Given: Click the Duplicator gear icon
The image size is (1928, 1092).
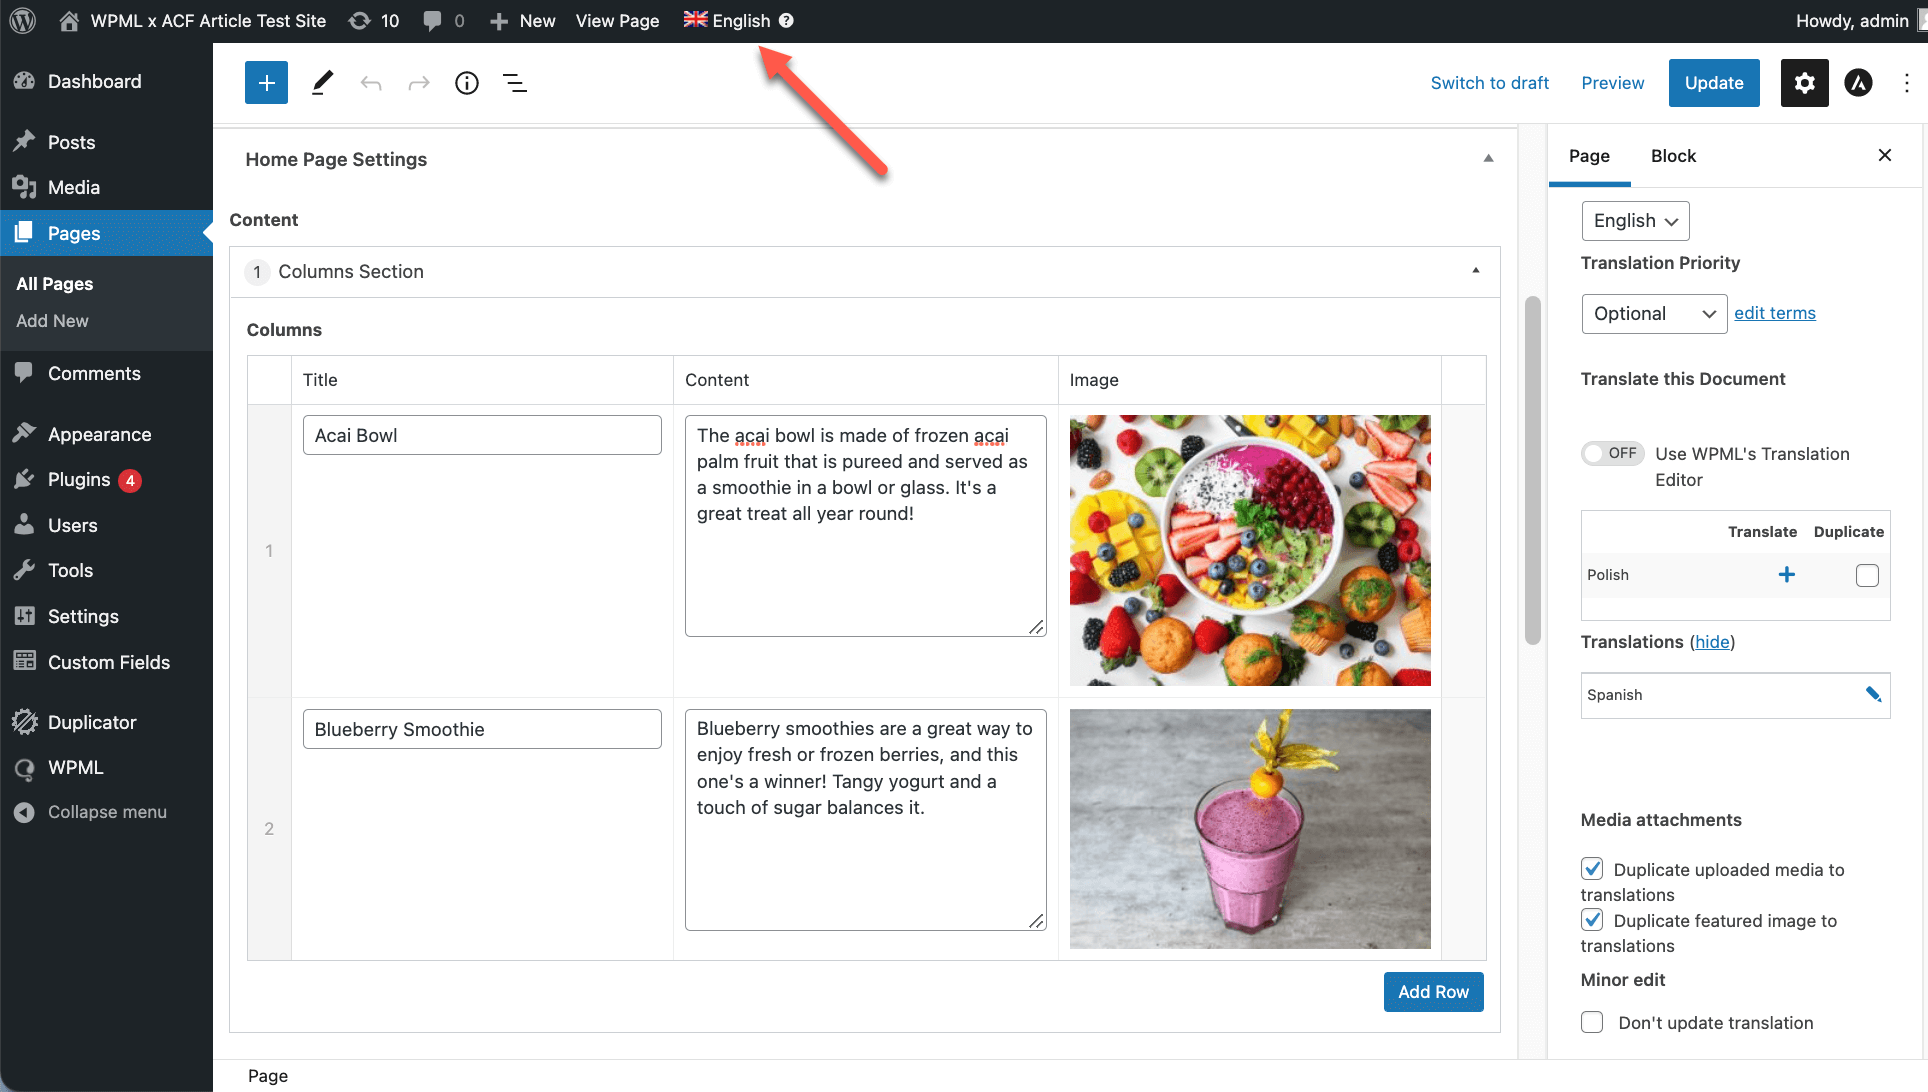Looking at the screenshot, I should pyautogui.click(x=24, y=722).
